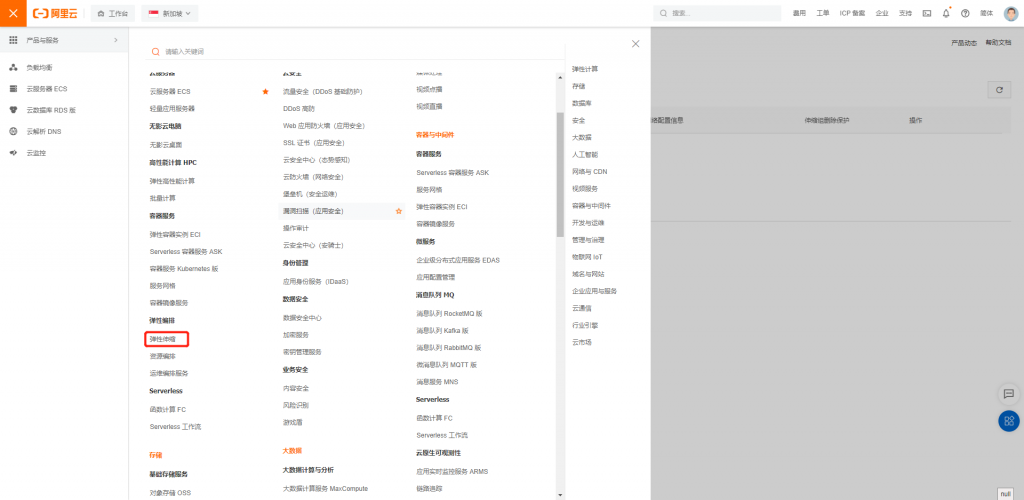Open the 新加坡 region dropdown
Viewport: 1024px width, 500px height.
170,13
